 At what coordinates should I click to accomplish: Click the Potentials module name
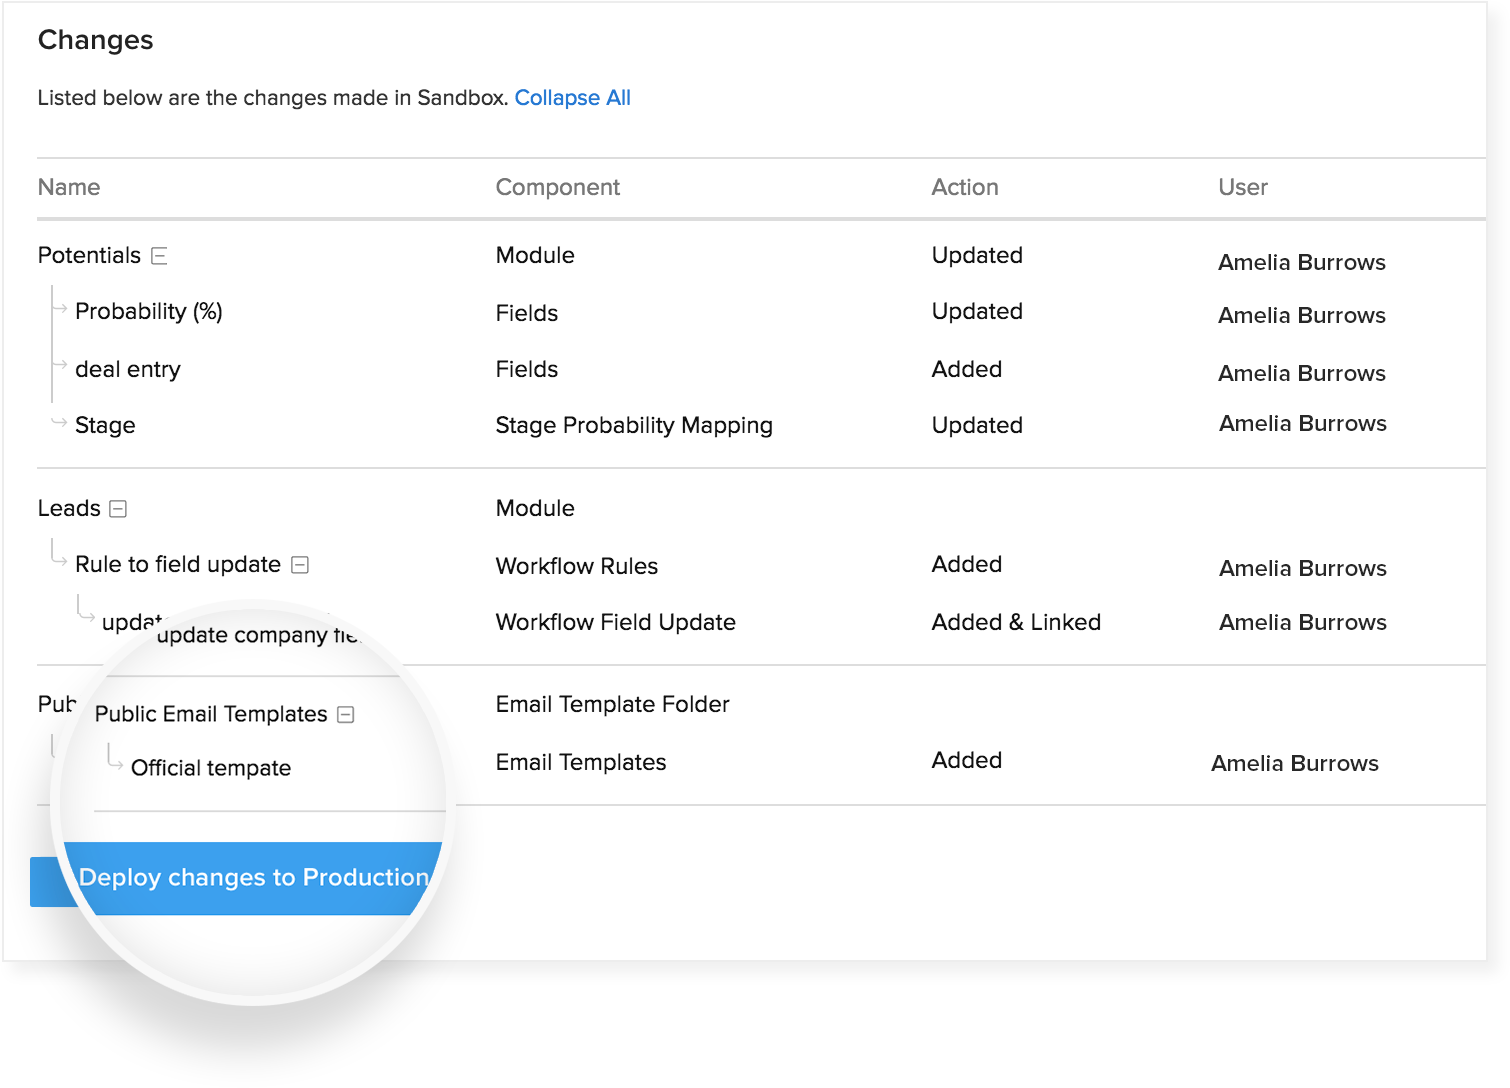click(89, 256)
